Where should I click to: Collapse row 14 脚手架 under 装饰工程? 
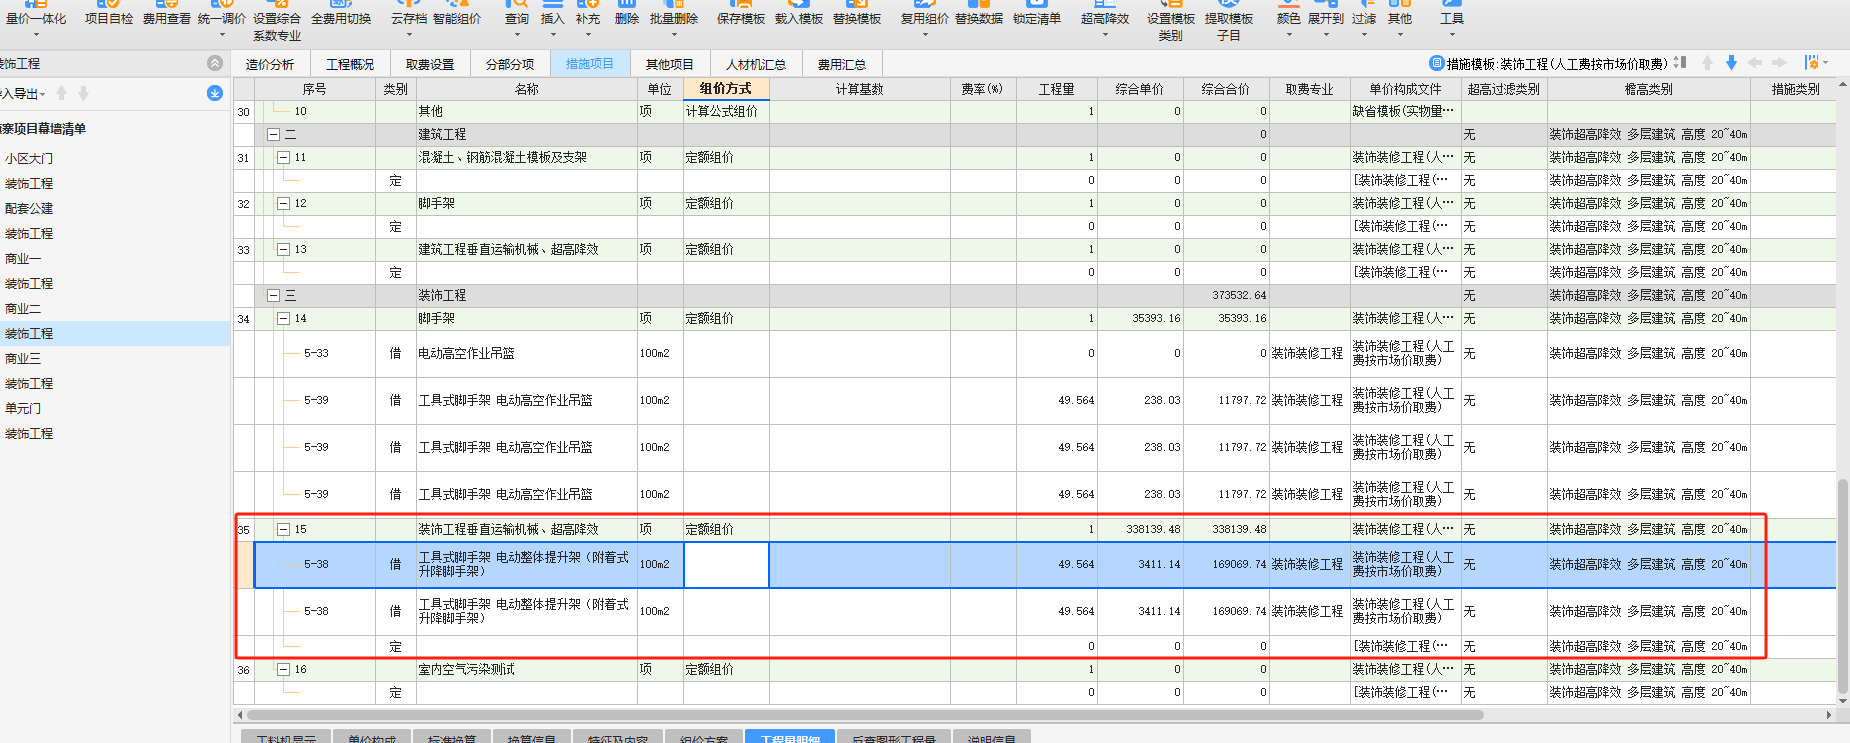(283, 318)
